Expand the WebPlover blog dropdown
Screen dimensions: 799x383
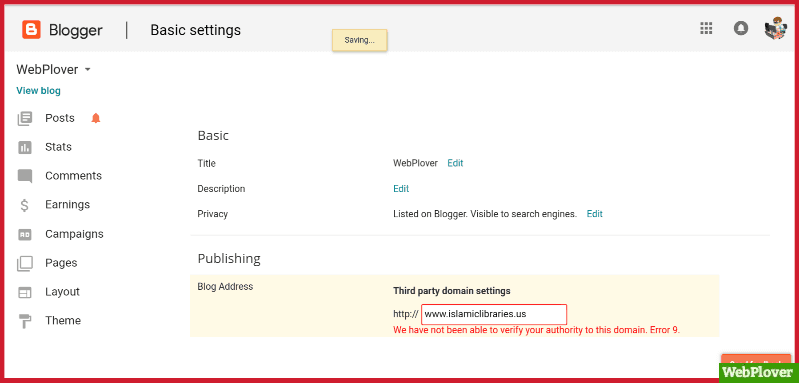(x=88, y=69)
